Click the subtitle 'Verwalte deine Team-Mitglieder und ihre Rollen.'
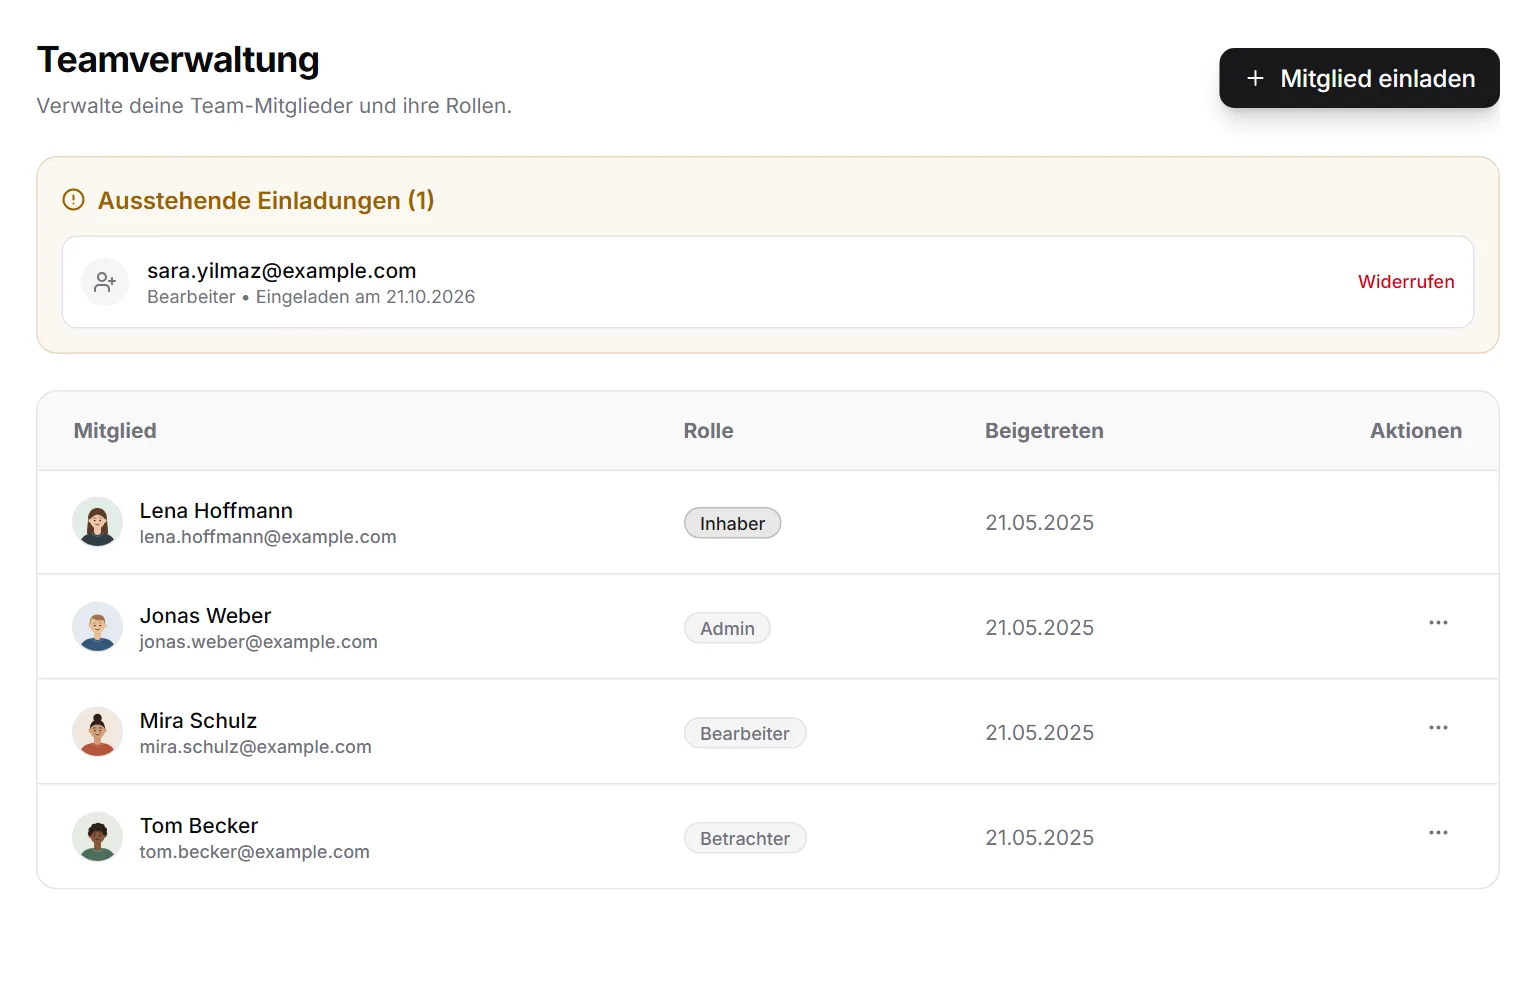 click(x=274, y=106)
